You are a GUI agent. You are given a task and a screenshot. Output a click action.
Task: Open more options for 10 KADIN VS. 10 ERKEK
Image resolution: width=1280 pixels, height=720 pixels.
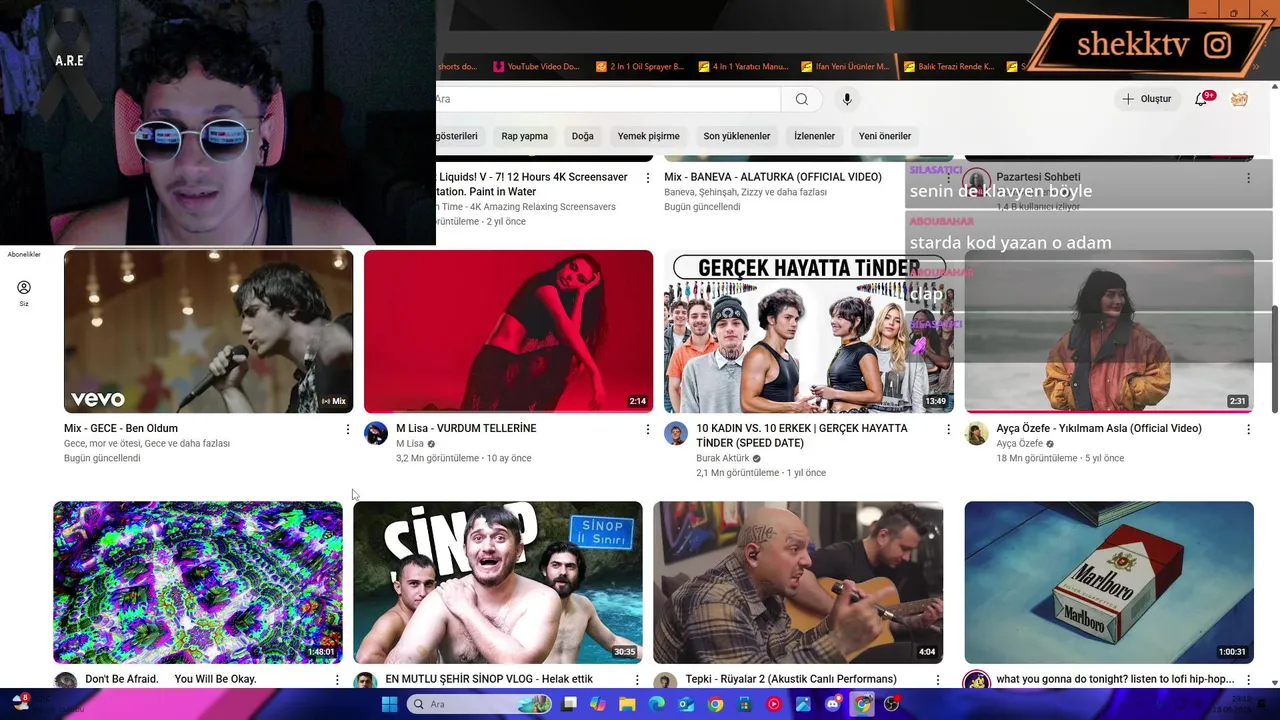click(x=948, y=429)
